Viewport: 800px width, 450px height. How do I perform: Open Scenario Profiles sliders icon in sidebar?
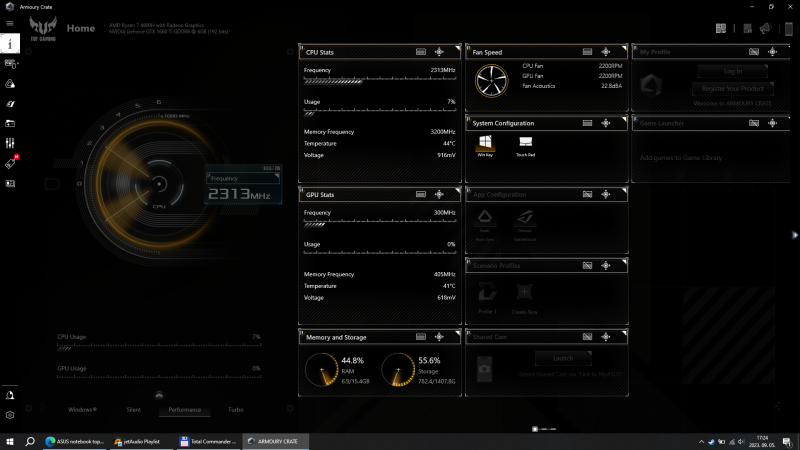10,143
